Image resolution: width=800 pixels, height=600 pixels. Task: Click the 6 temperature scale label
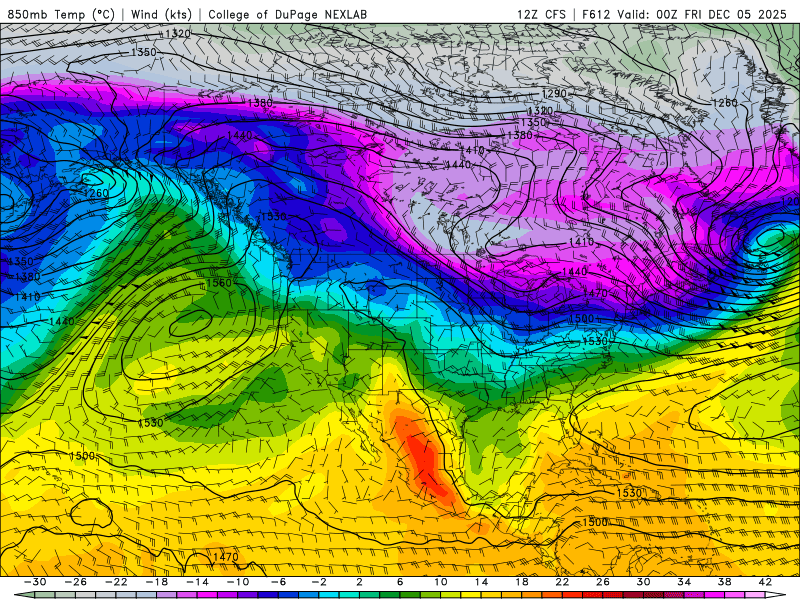point(400,582)
